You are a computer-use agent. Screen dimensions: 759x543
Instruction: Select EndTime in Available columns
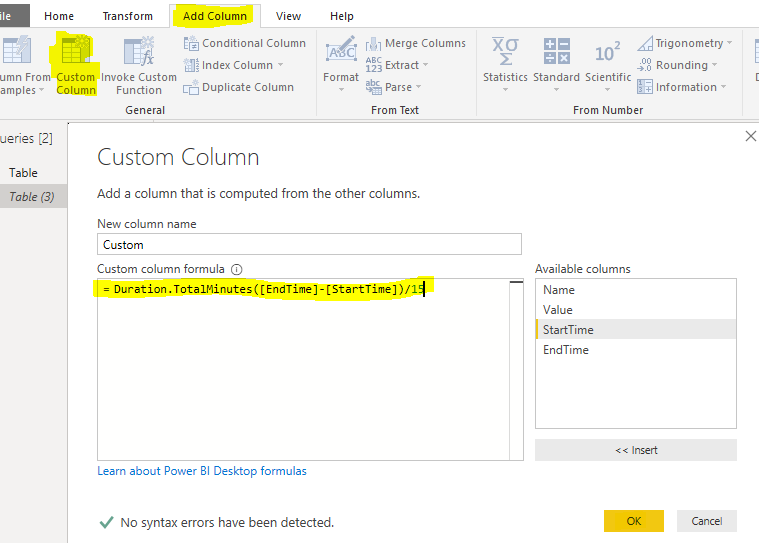(636, 350)
